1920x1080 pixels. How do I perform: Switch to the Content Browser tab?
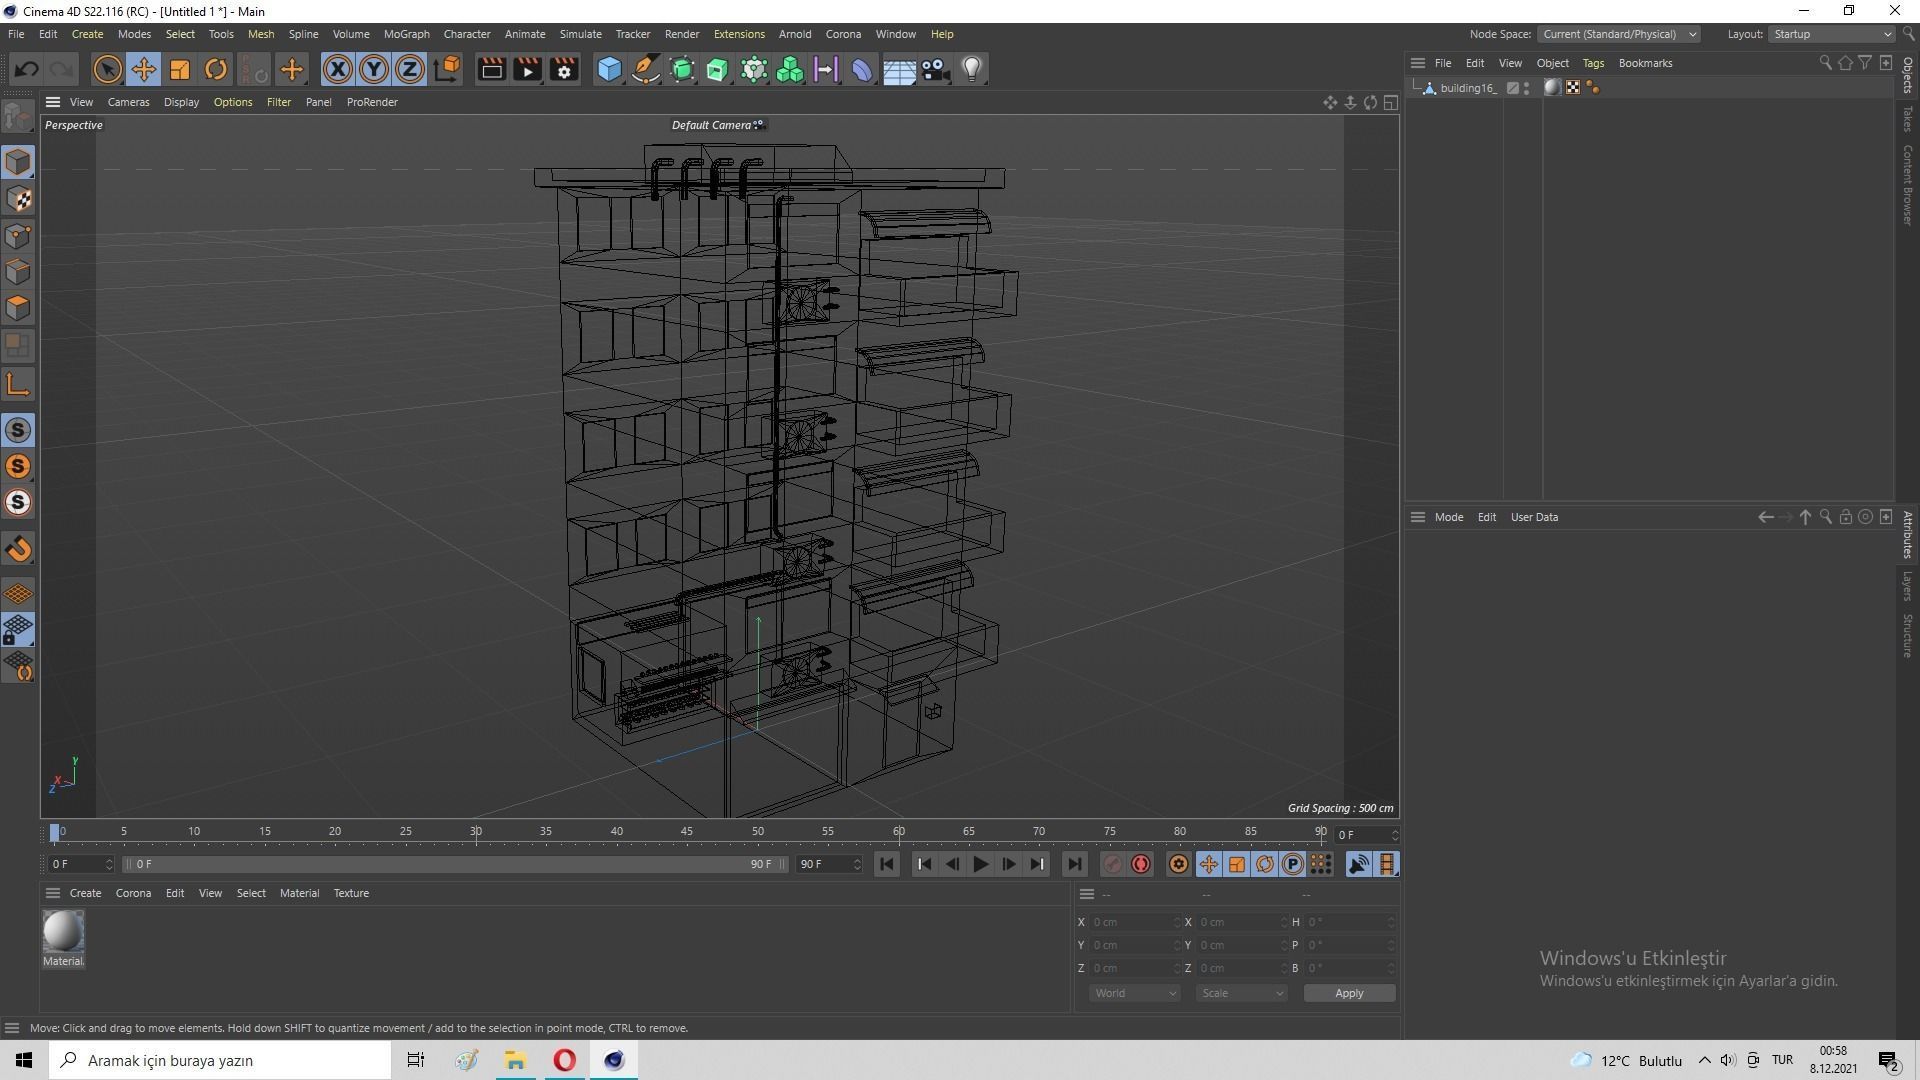pos(1908,185)
